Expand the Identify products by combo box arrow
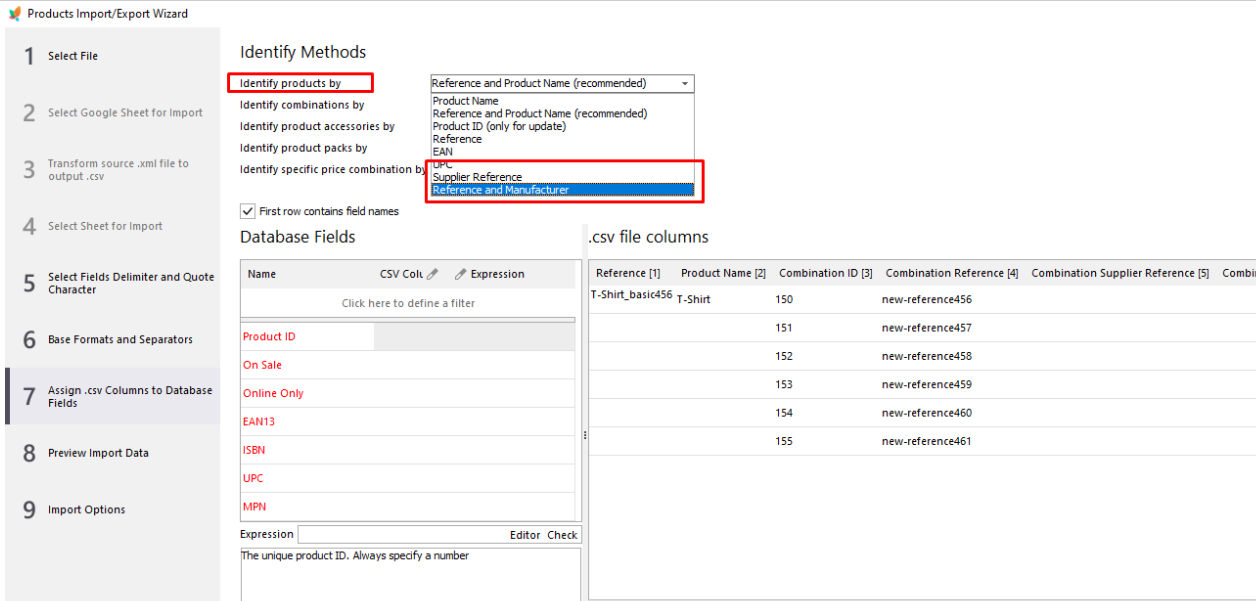 click(x=684, y=84)
